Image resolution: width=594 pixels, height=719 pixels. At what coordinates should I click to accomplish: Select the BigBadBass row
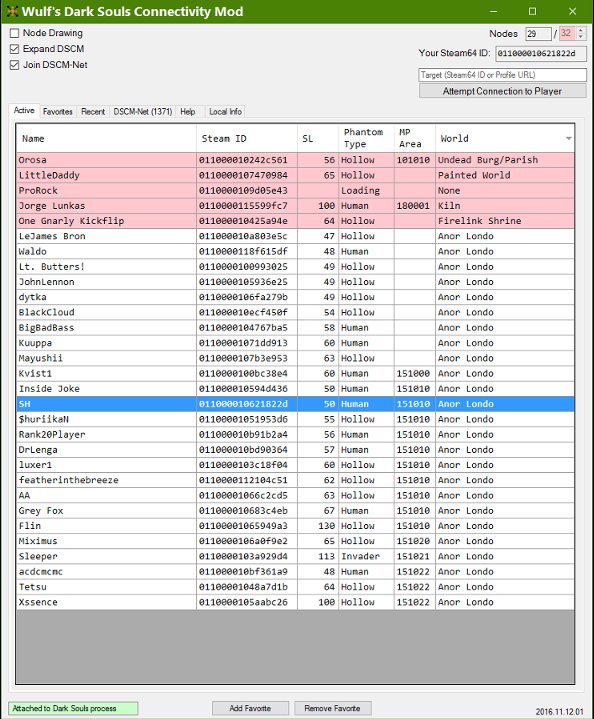pos(295,327)
